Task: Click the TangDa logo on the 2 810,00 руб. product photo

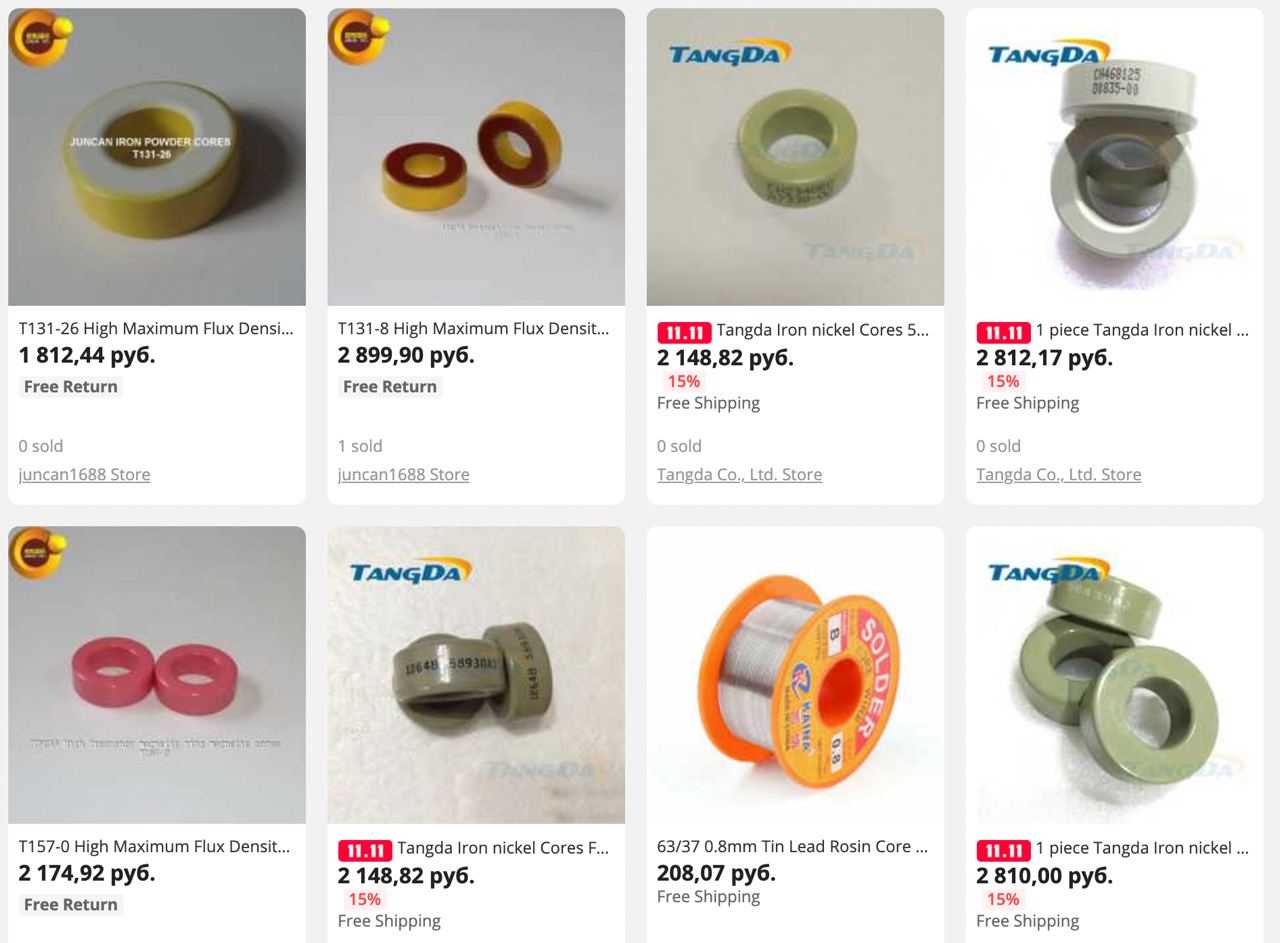Action: pos(1049,572)
